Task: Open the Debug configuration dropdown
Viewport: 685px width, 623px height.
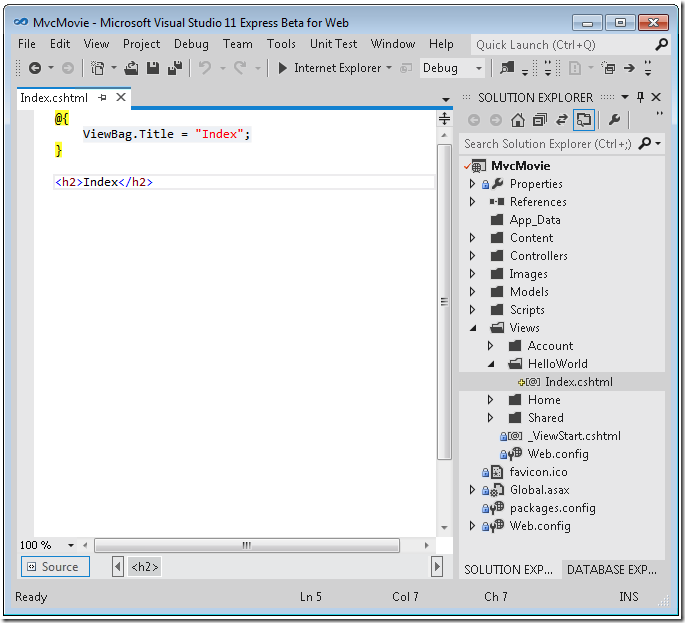Action: pyautogui.click(x=478, y=68)
